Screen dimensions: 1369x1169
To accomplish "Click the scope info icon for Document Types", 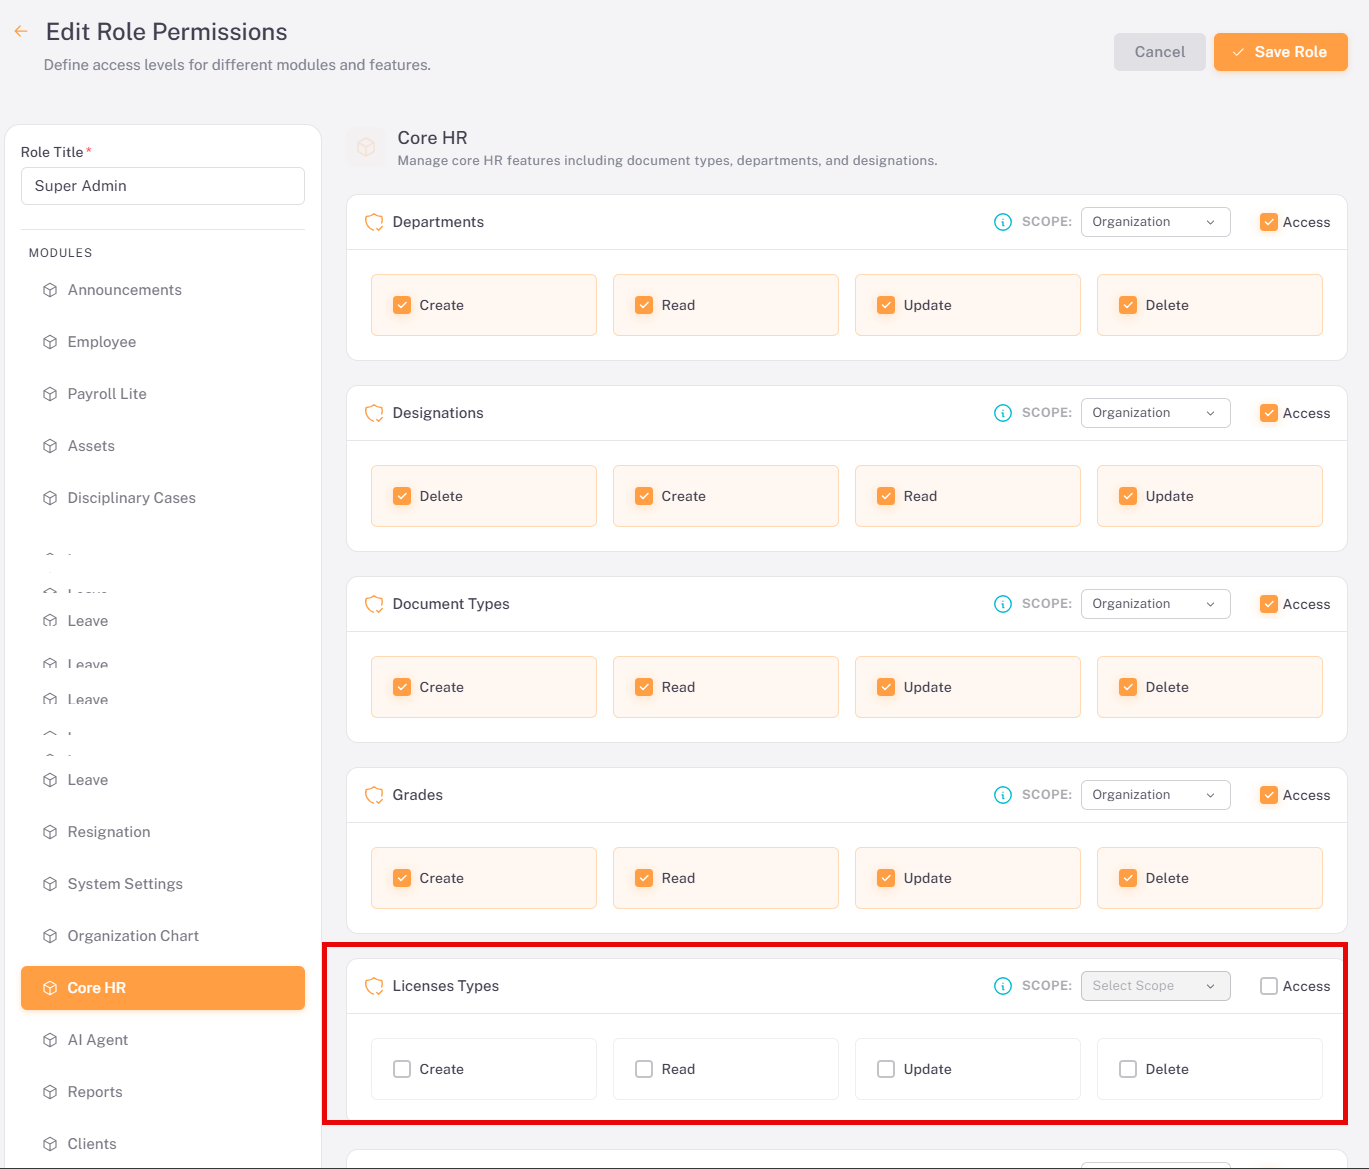I will point(1003,604).
